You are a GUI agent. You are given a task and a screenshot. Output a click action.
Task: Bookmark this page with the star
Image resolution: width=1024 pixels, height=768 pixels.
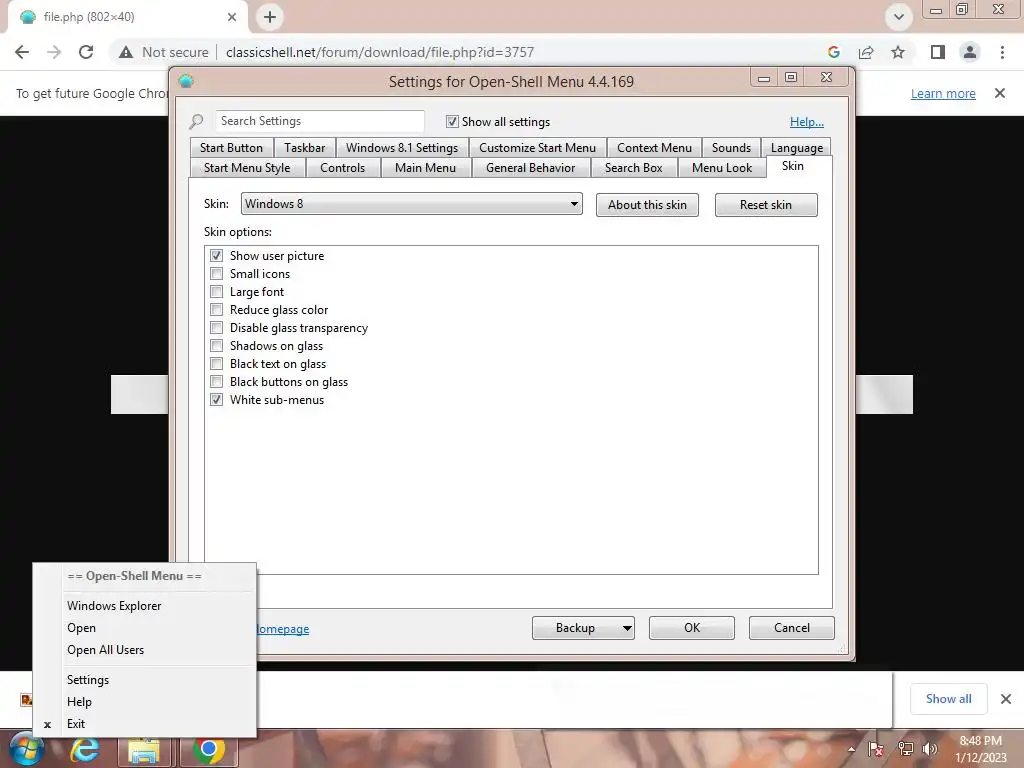[x=898, y=52]
